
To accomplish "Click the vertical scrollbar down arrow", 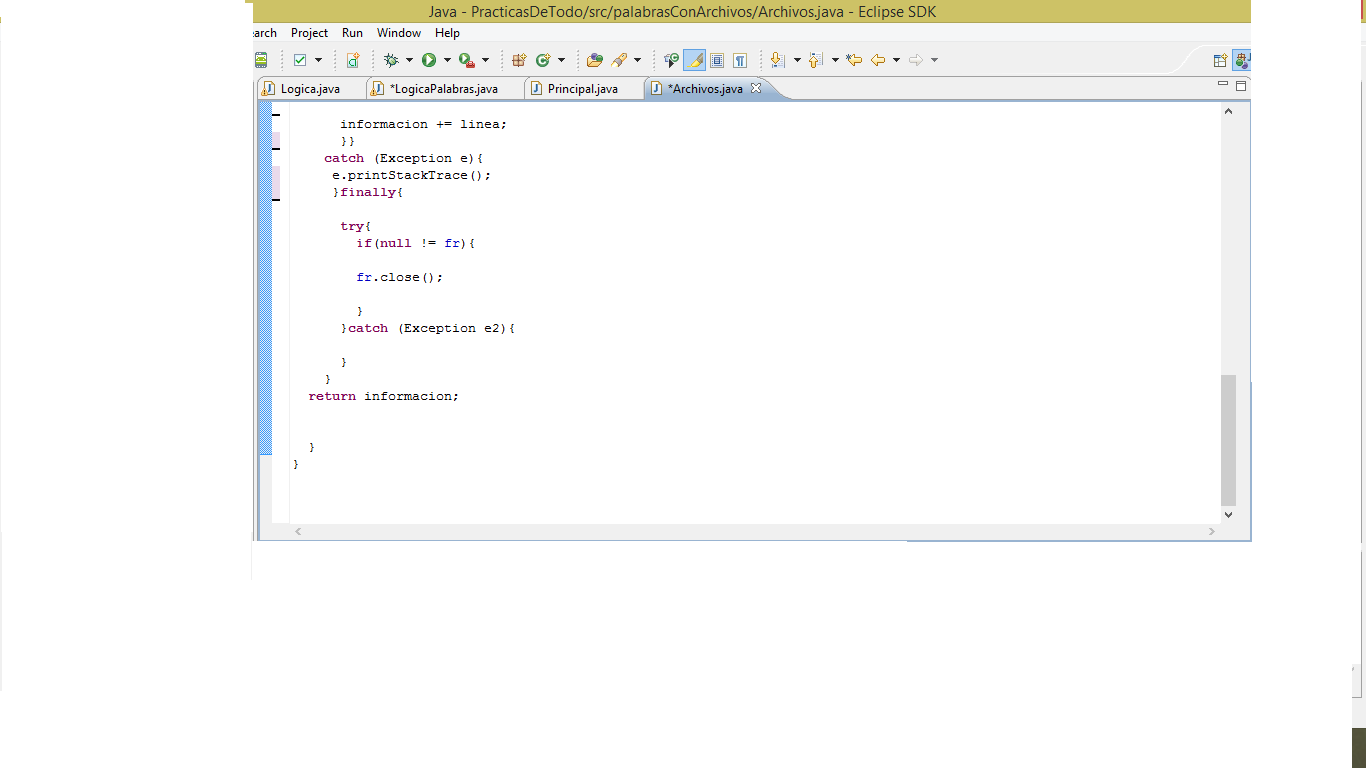I will point(1229,514).
